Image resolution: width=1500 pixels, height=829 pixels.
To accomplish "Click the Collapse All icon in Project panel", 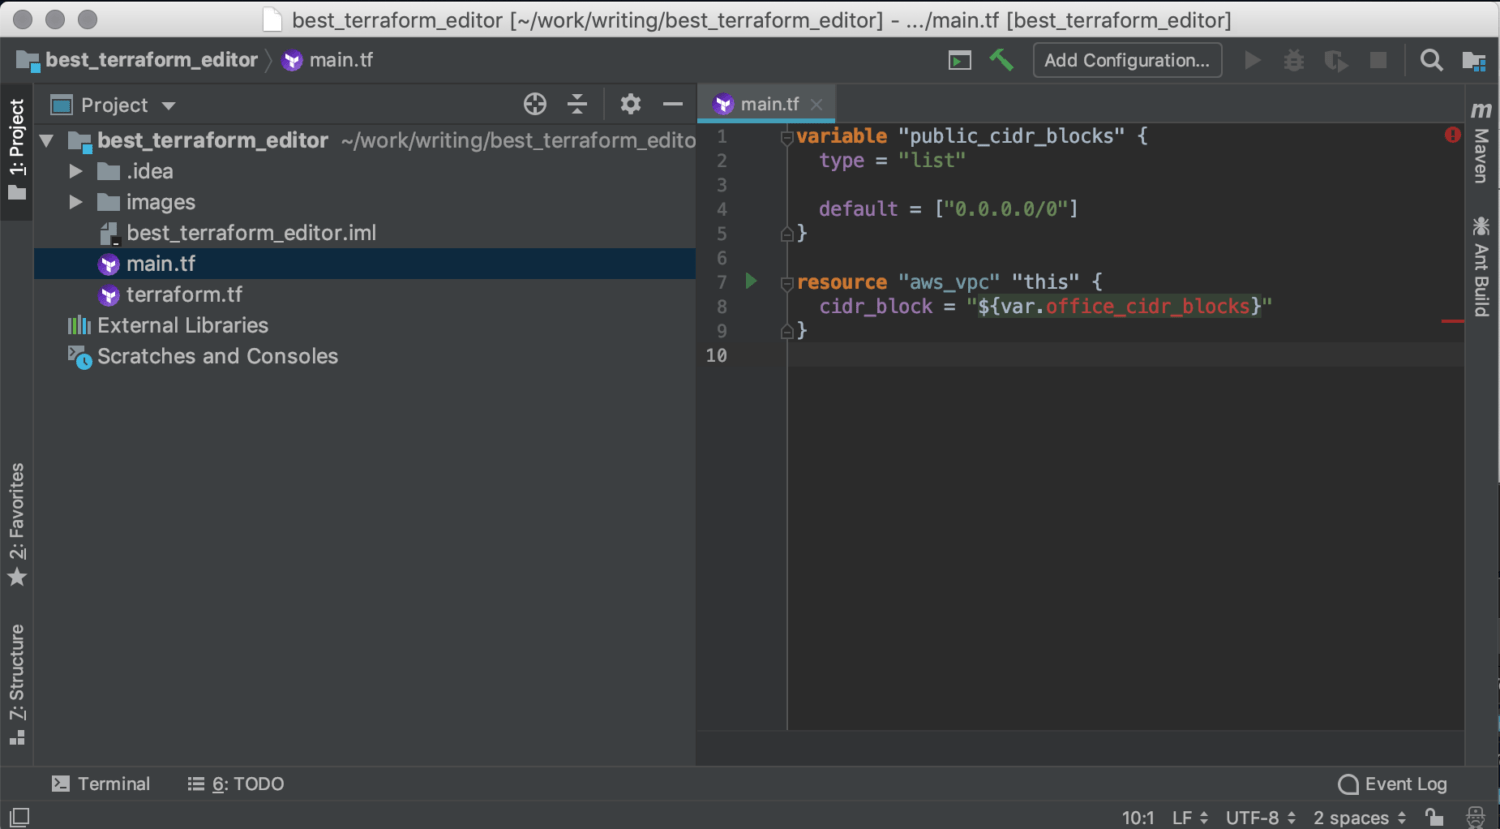I will (577, 104).
